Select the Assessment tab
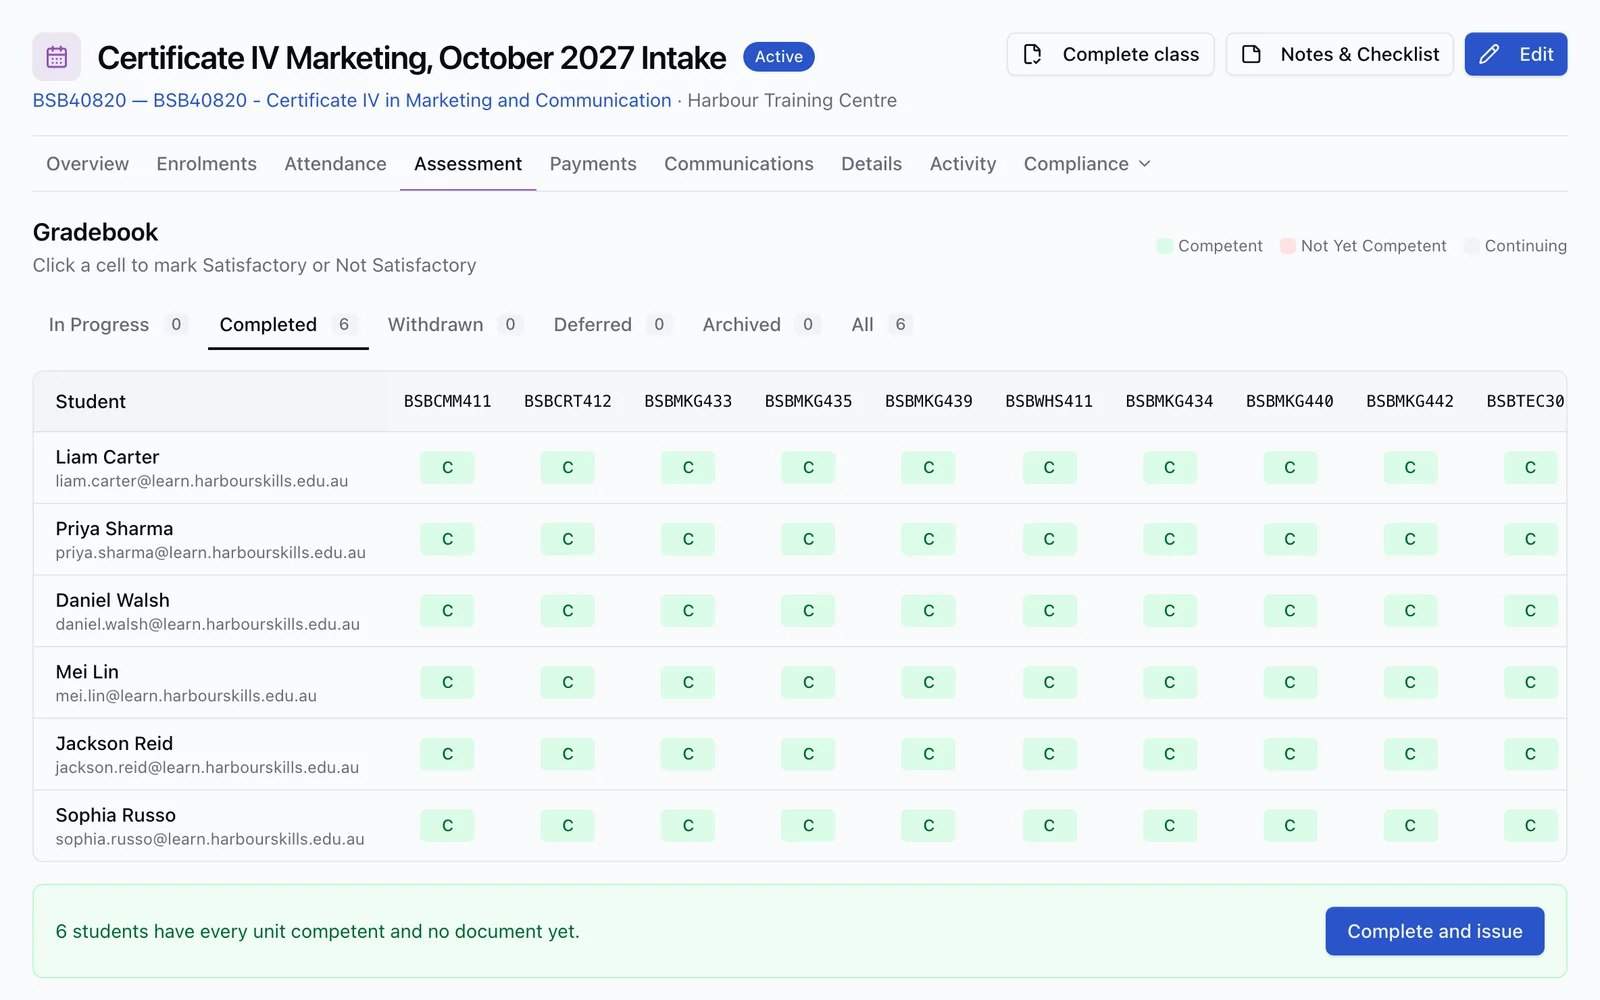Viewport: 1600px width, 1000px height. point(468,164)
